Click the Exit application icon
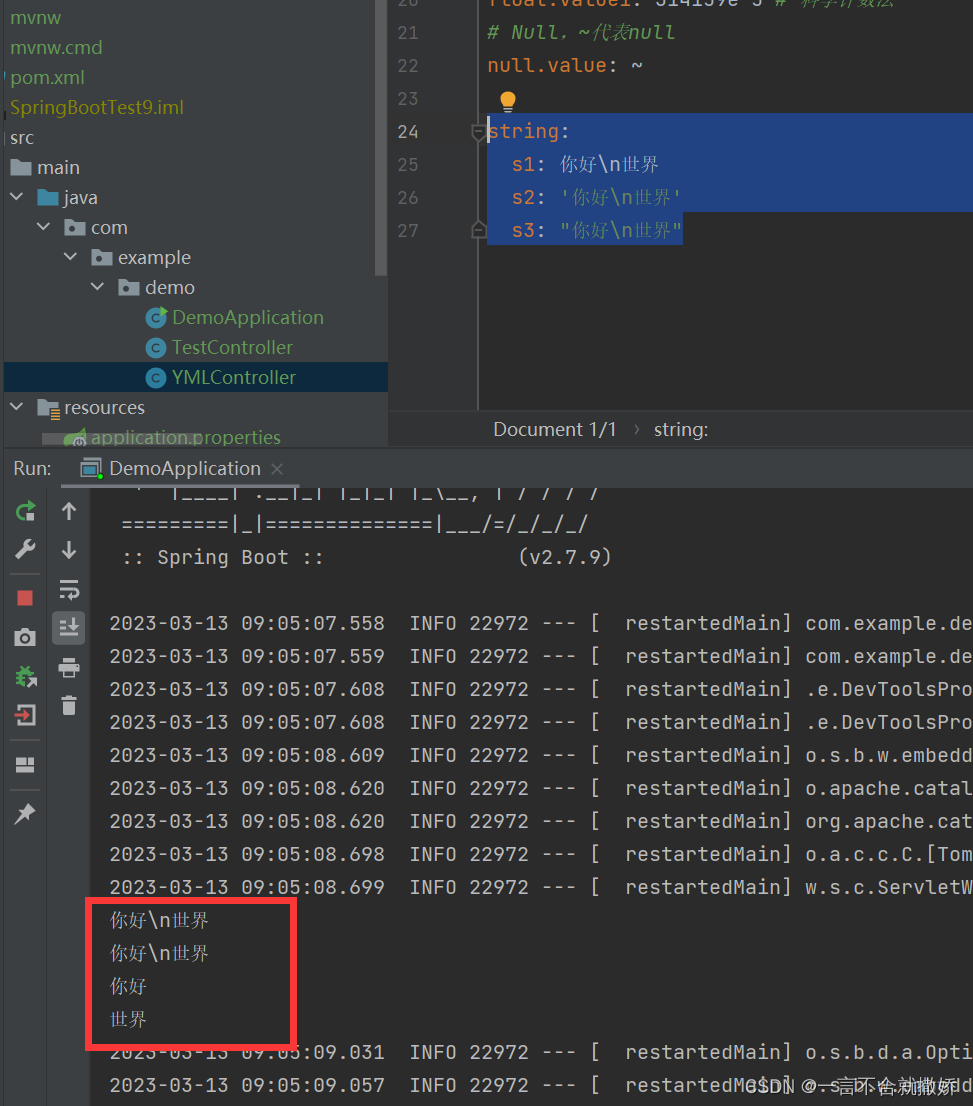Image resolution: width=973 pixels, height=1106 pixels. (x=25, y=715)
